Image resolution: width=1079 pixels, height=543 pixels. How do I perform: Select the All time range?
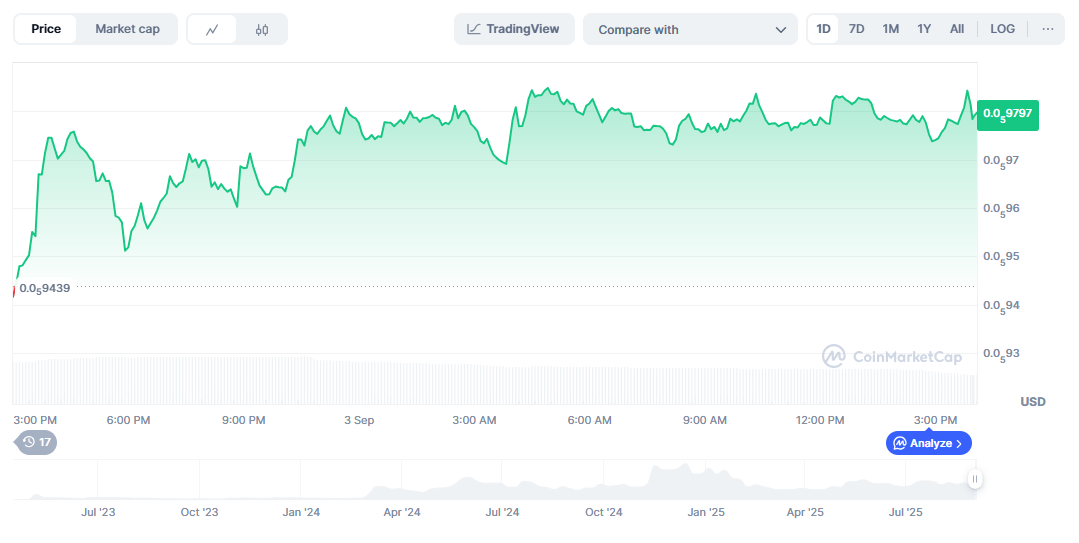957,29
